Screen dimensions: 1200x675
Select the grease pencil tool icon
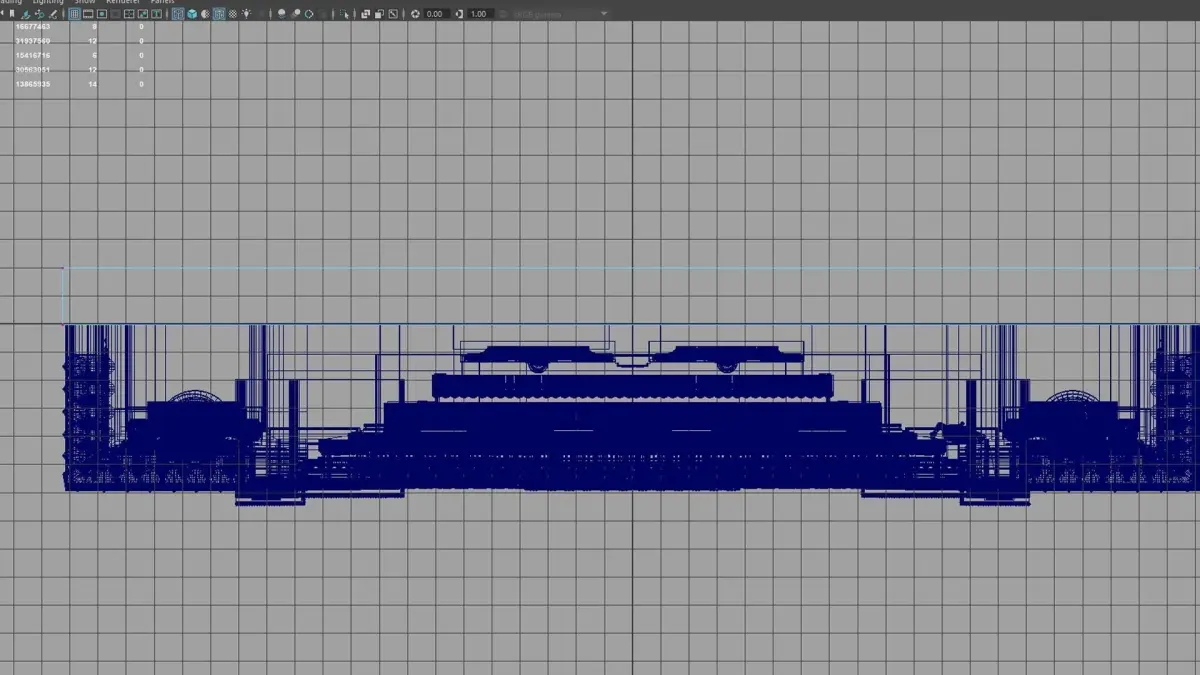[53, 14]
